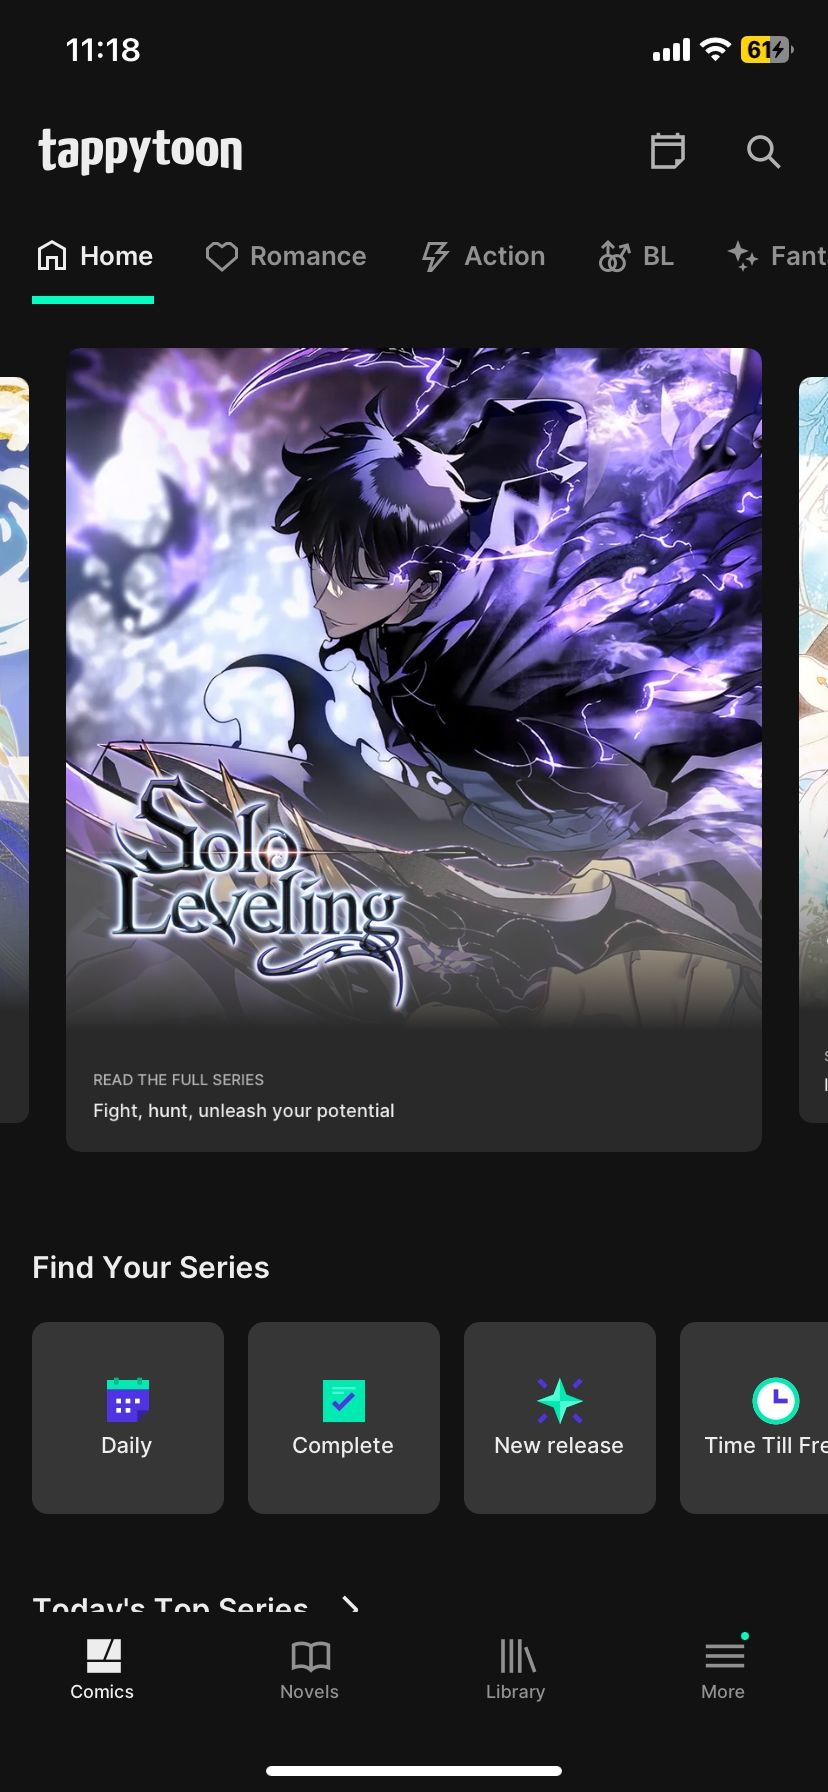Show next banner on right edge
Image resolution: width=828 pixels, height=1792 pixels.
tap(813, 750)
